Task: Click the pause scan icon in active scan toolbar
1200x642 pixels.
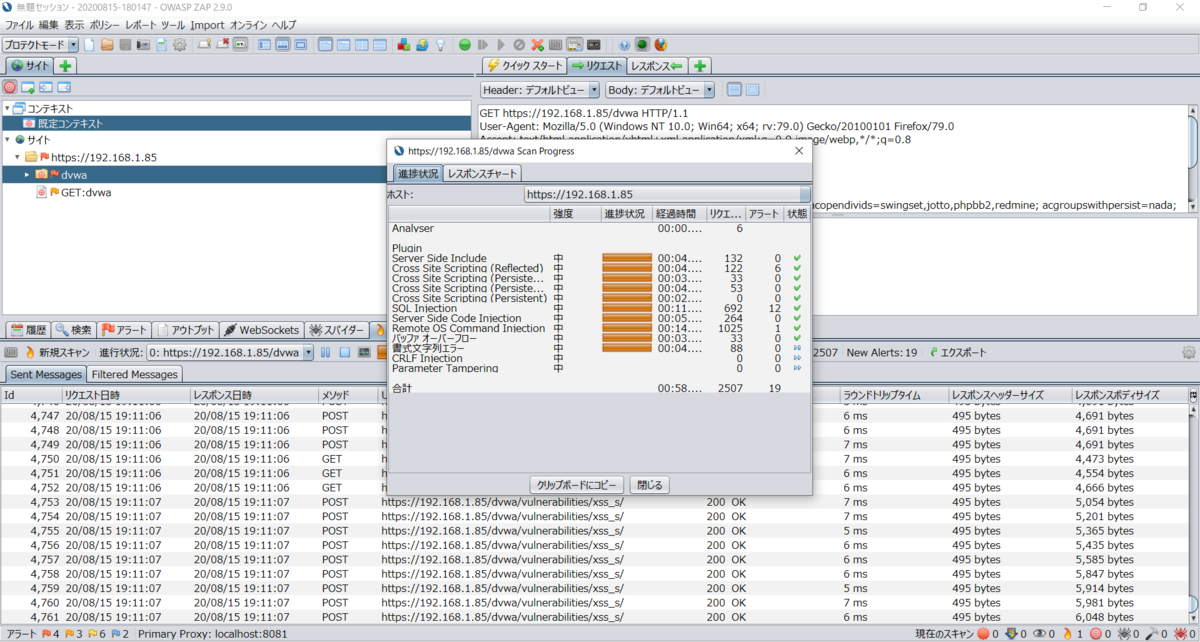Action: click(x=327, y=352)
